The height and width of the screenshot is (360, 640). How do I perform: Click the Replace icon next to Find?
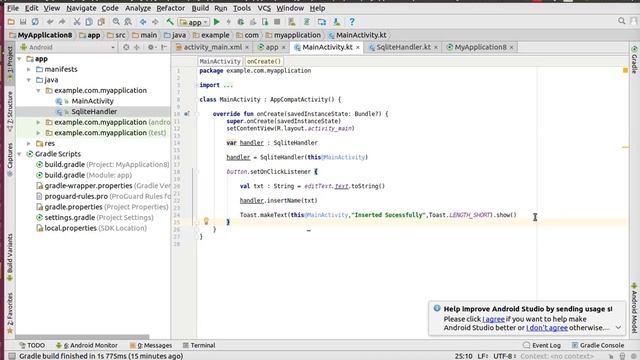128,22
